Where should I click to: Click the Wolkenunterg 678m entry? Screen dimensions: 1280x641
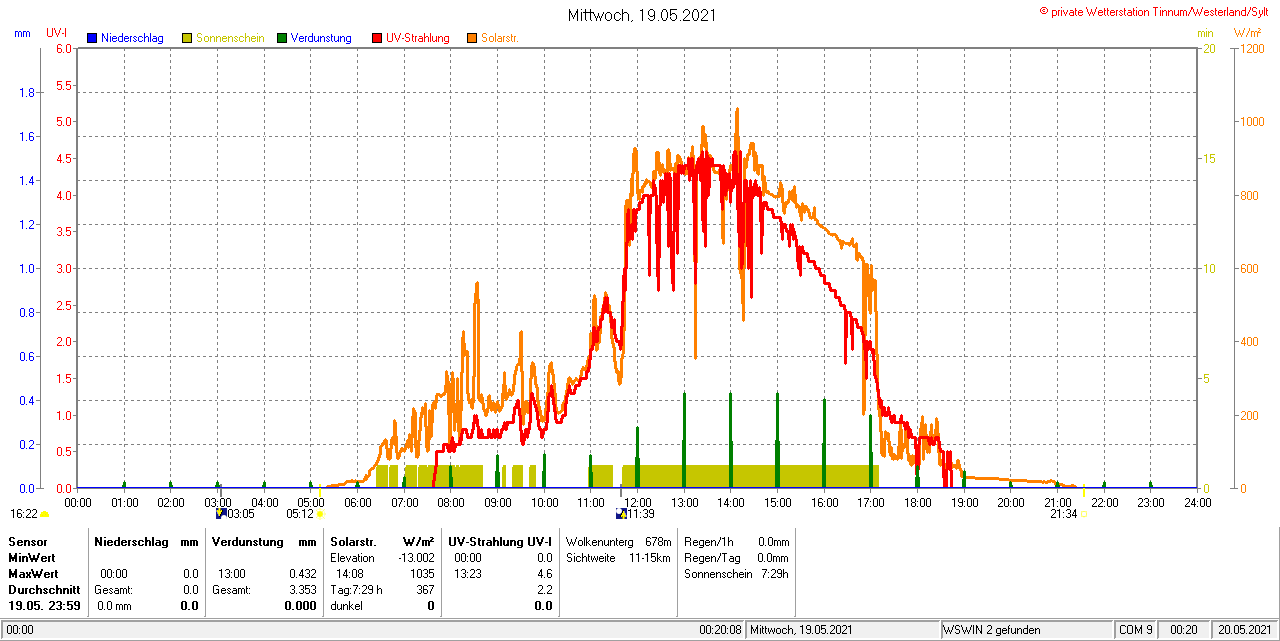tap(618, 541)
